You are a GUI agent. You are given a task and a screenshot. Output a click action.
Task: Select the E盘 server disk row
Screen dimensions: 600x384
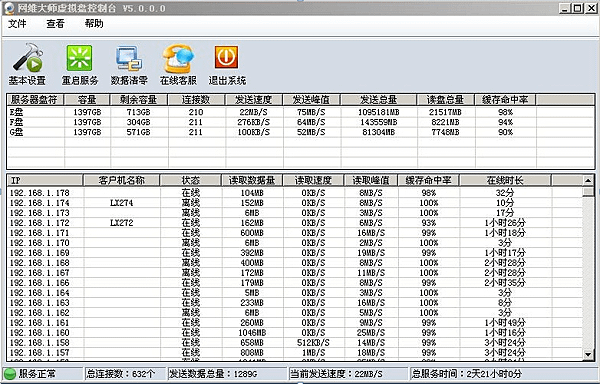300,112
